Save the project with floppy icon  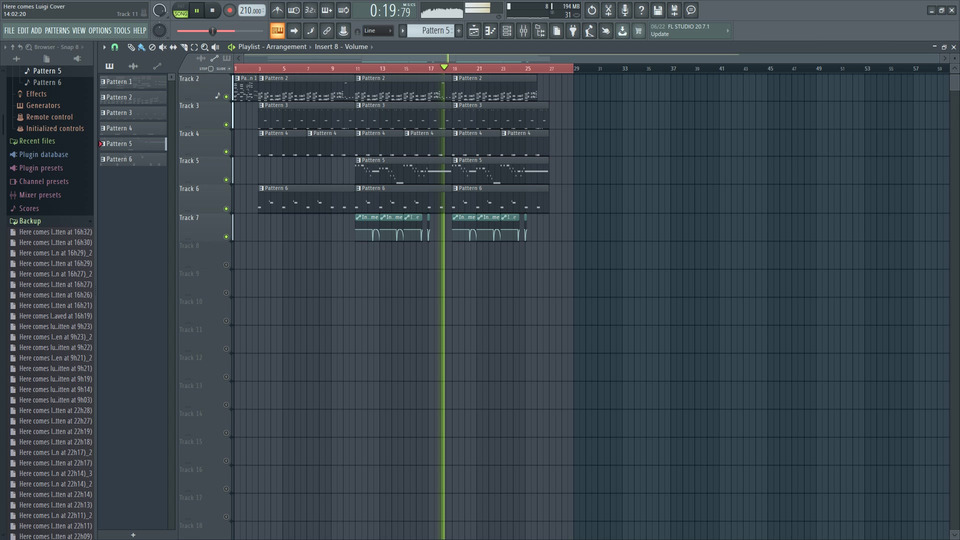pos(658,10)
